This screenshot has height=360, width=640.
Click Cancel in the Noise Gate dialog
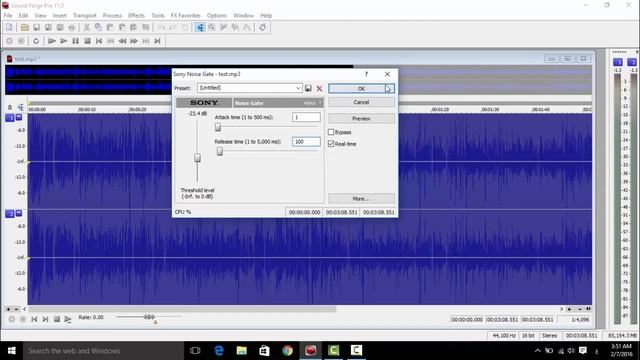pyautogui.click(x=361, y=102)
